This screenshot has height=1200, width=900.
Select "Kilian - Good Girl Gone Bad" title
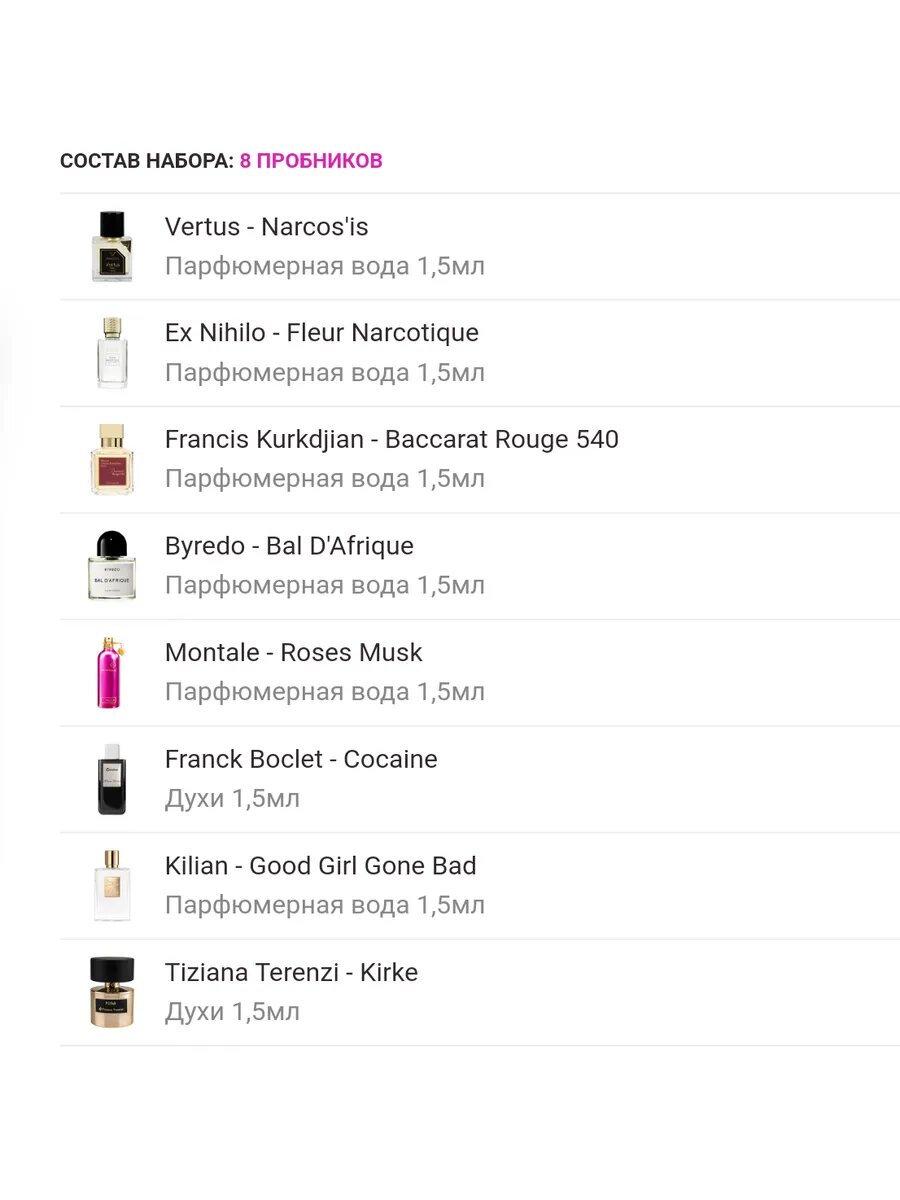click(320, 866)
